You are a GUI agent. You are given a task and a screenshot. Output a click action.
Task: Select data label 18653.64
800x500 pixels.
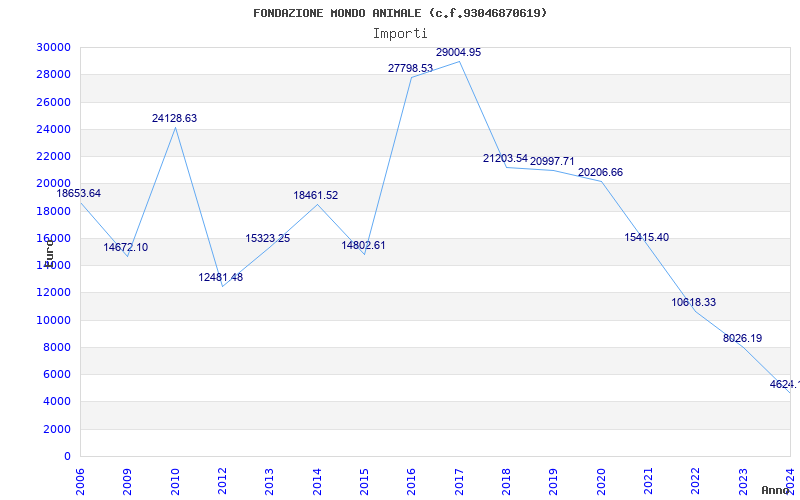(x=79, y=193)
